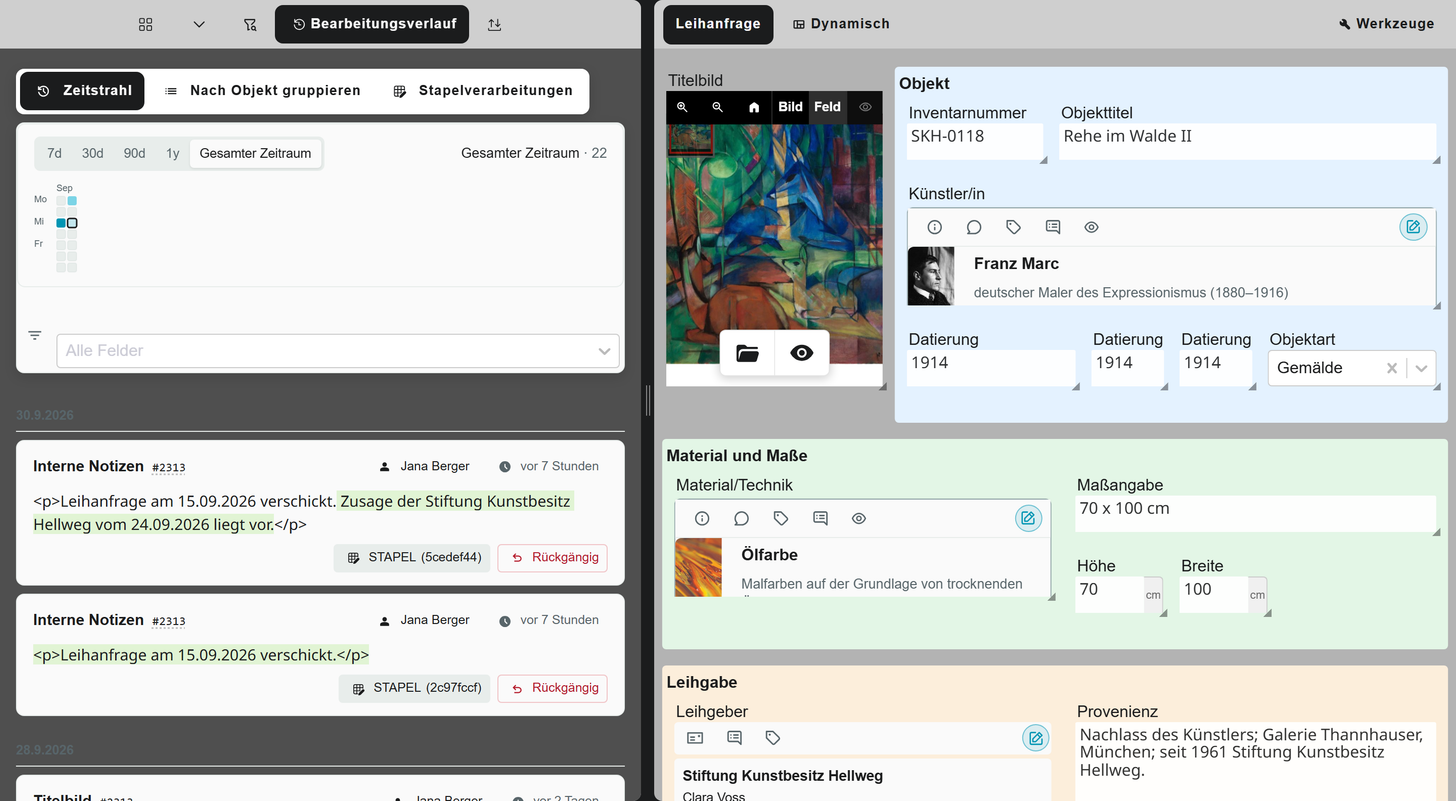The height and width of the screenshot is (801, 1456).
Task: Open the Bearbeitungsverlauf view
Action: click(372, 24)
